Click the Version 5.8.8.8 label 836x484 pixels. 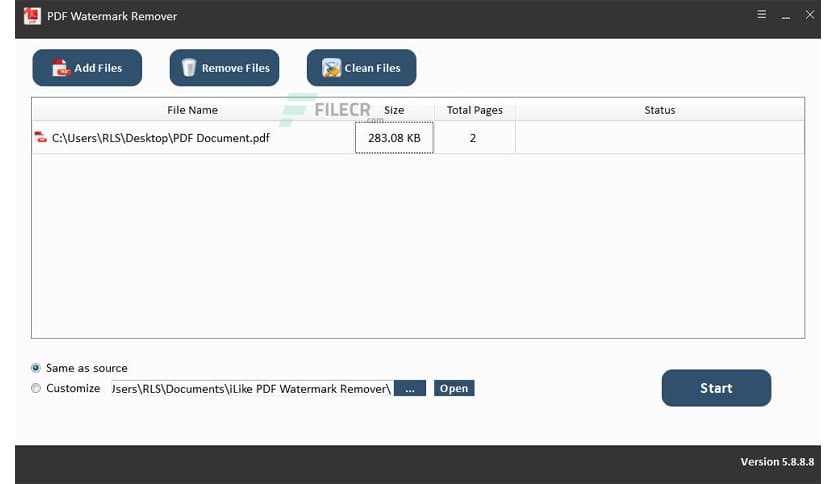(x=777, y=462)
